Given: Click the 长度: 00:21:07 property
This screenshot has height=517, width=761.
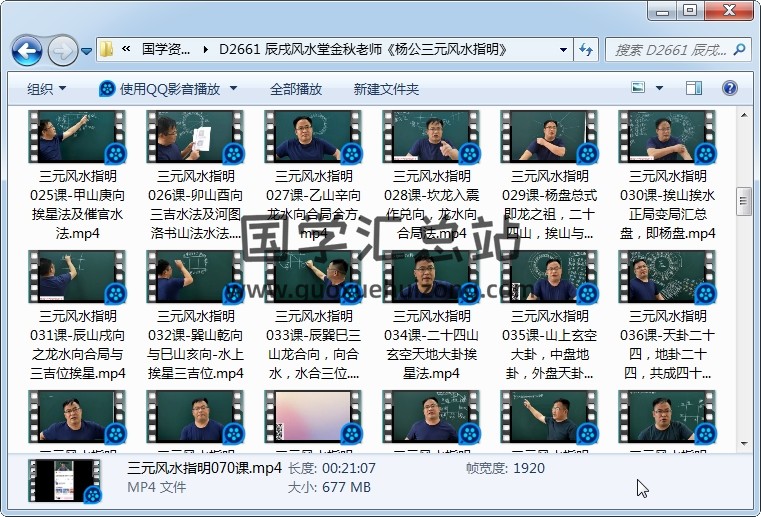Looking at the screenshot, I should click(332, 468).
